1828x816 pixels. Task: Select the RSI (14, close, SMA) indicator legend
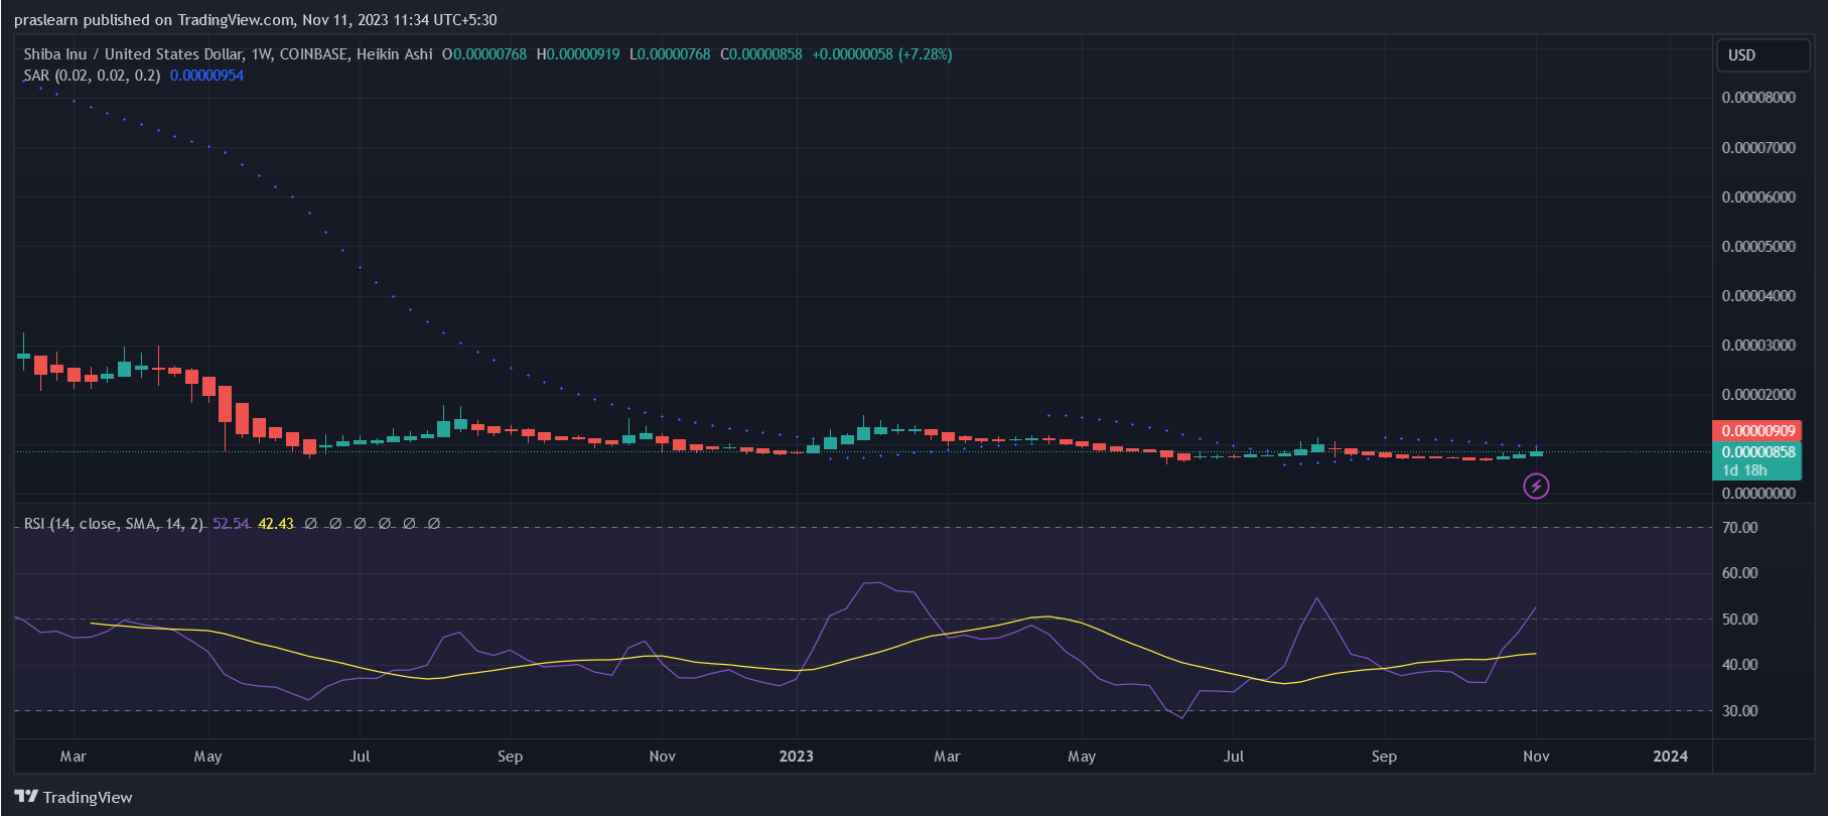coord(113,523)
